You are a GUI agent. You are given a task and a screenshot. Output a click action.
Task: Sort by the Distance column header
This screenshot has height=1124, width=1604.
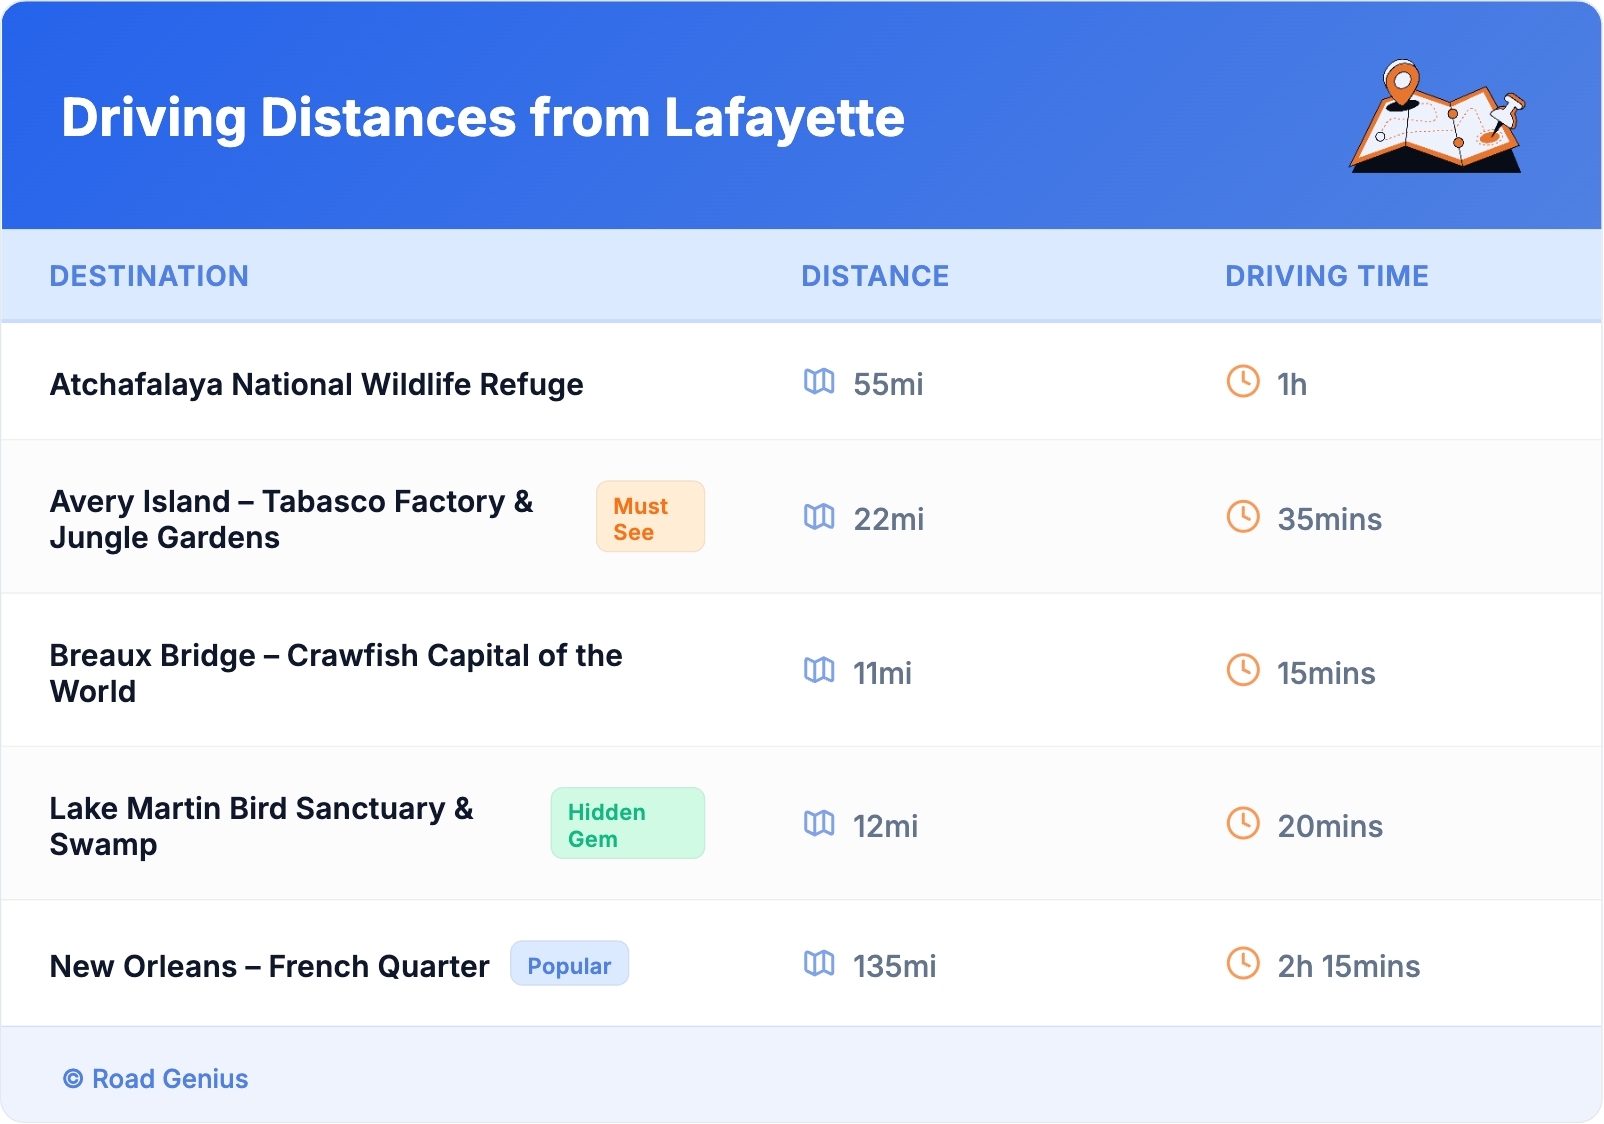[875, 276]
